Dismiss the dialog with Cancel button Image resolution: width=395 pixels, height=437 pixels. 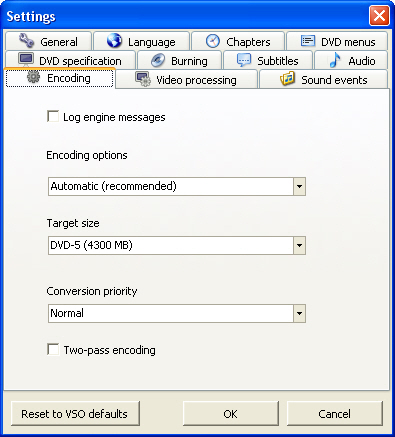334,414
